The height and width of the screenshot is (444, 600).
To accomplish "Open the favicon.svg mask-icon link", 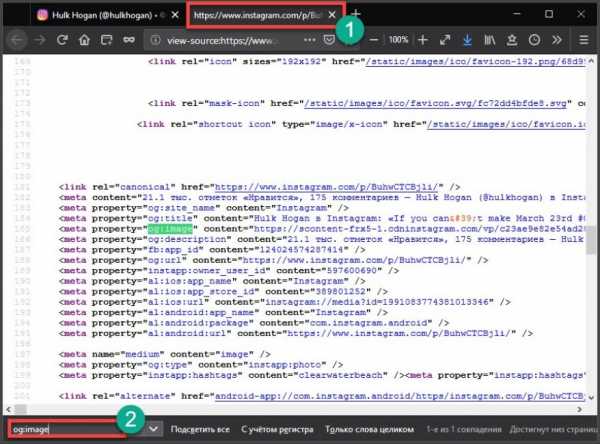I will pos(435,103).
